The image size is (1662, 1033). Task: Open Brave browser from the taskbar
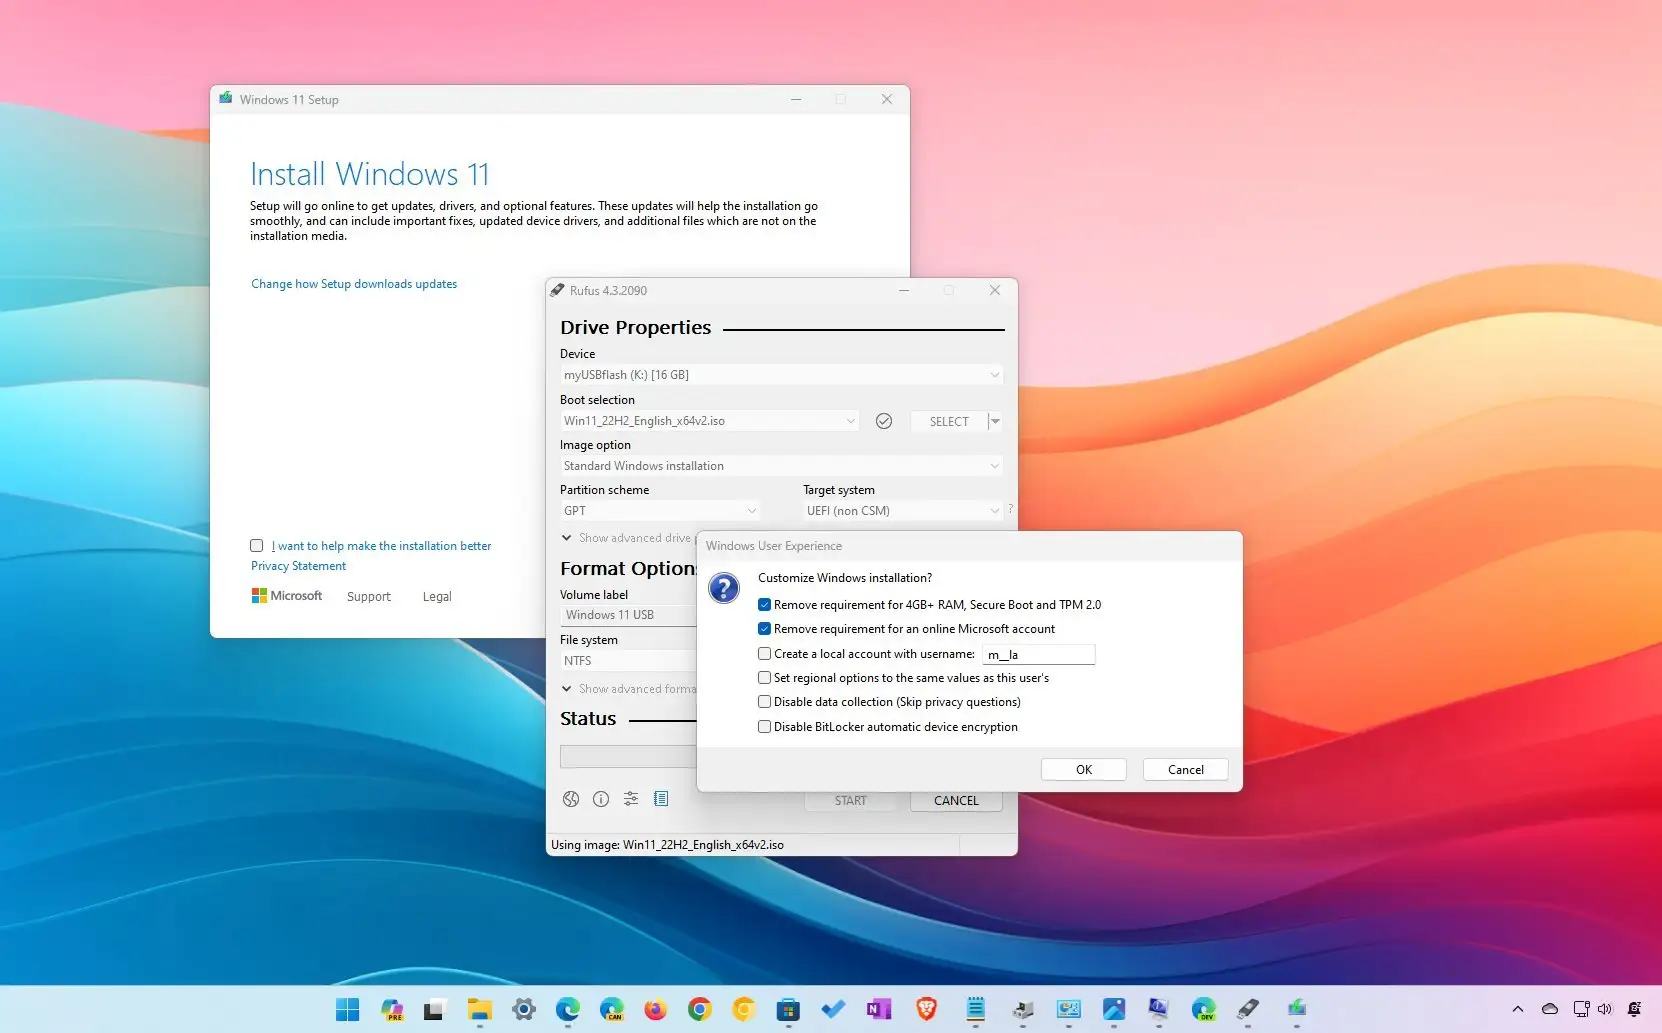point(925,1010)
